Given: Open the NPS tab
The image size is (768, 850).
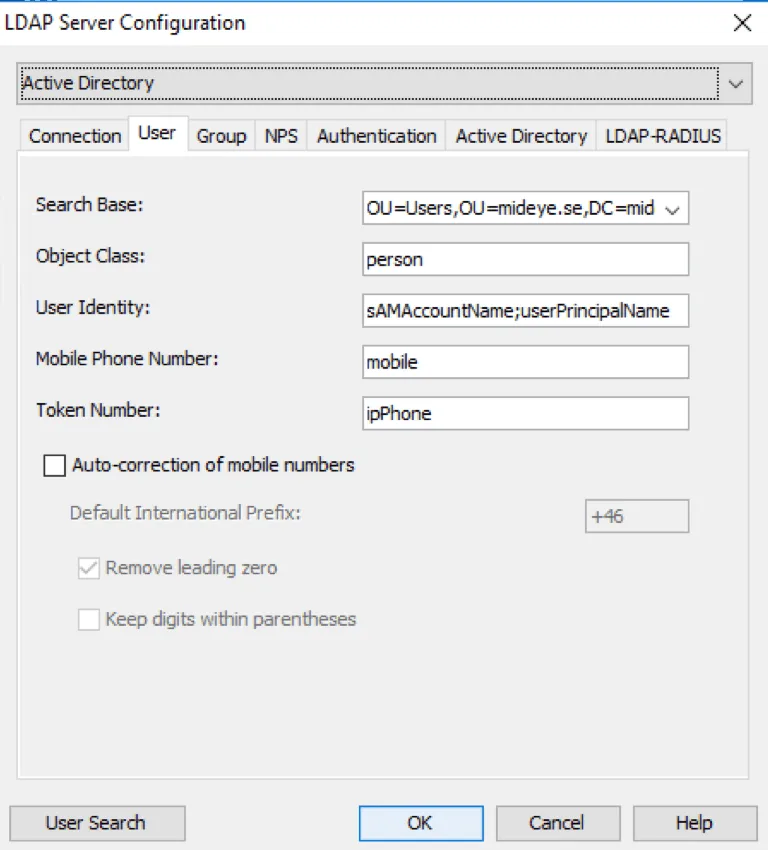Looking at the screenshot, I should (281, 136).
